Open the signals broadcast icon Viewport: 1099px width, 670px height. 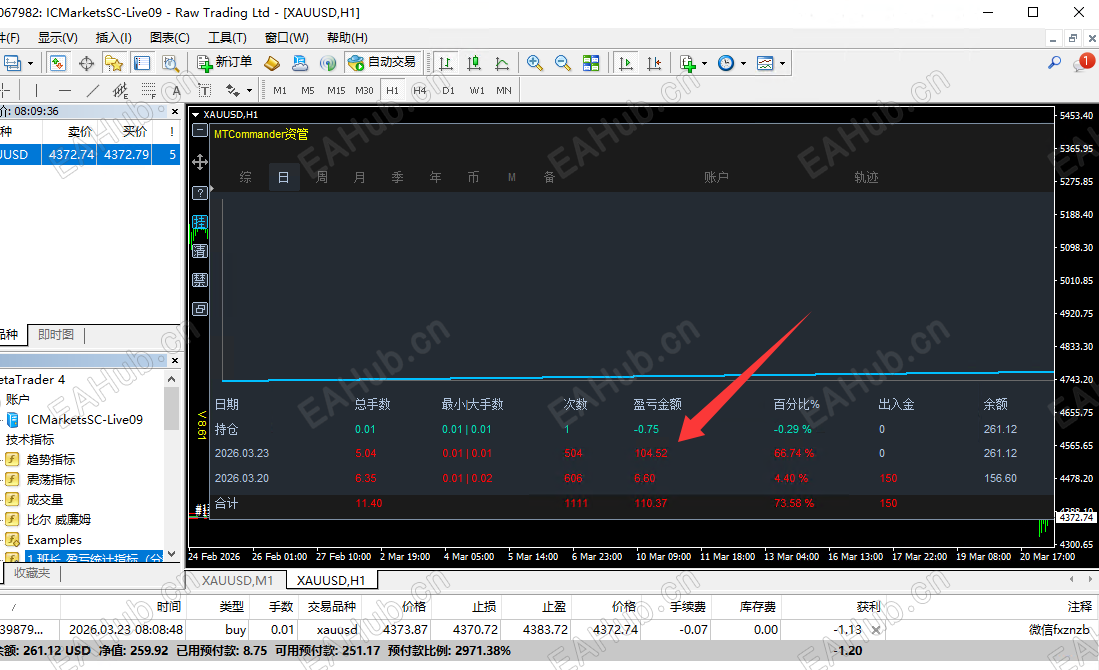[328, 63]
